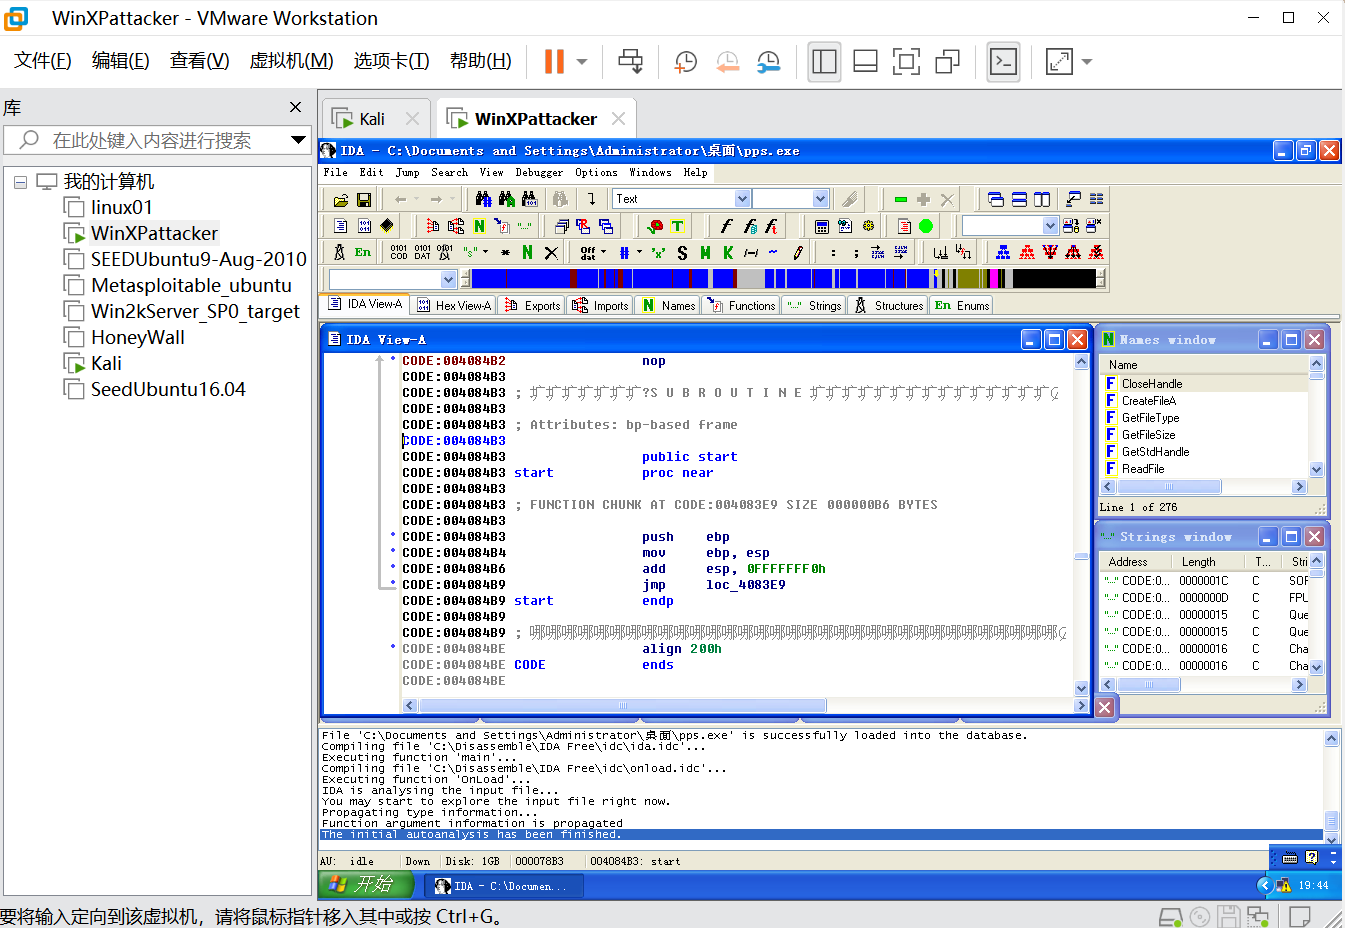
Task: Open hex dump view toolbar icon
Action: pyautogui.click(x=364, y=226)
